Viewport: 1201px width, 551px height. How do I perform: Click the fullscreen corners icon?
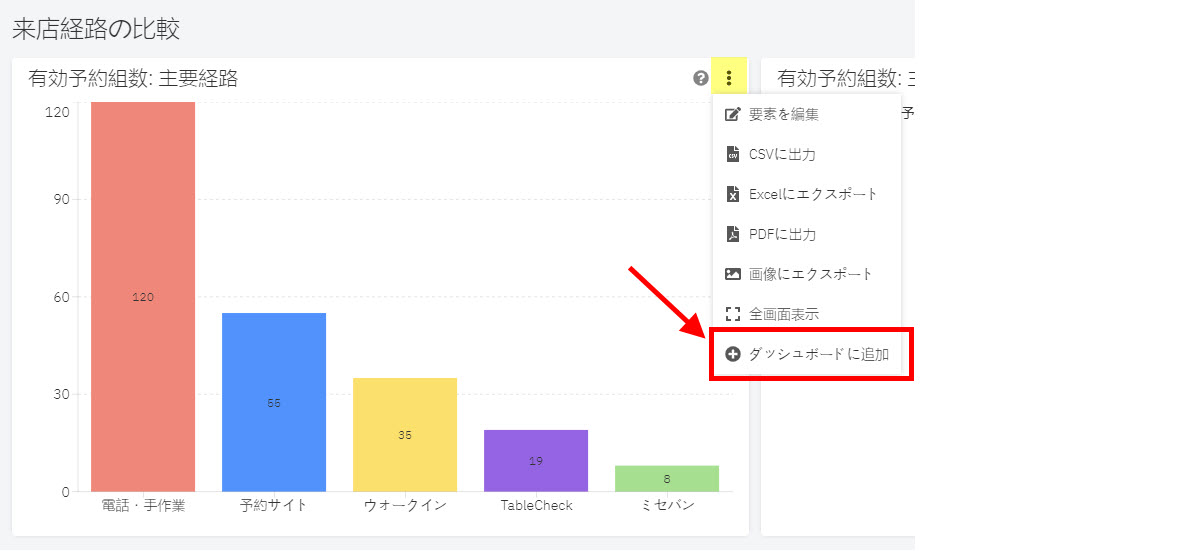click(x=732, y=314)
